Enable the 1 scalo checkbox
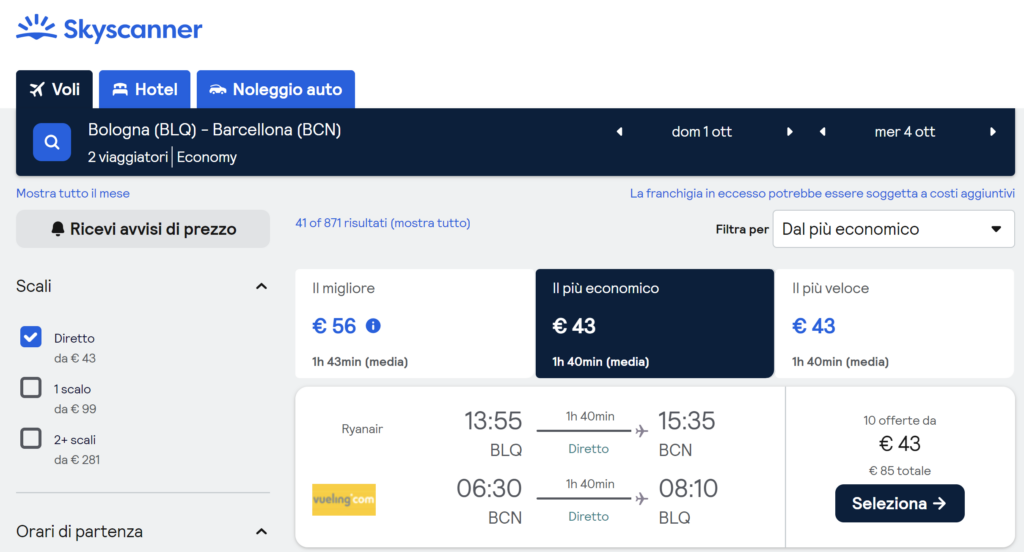 coord(31,388)
